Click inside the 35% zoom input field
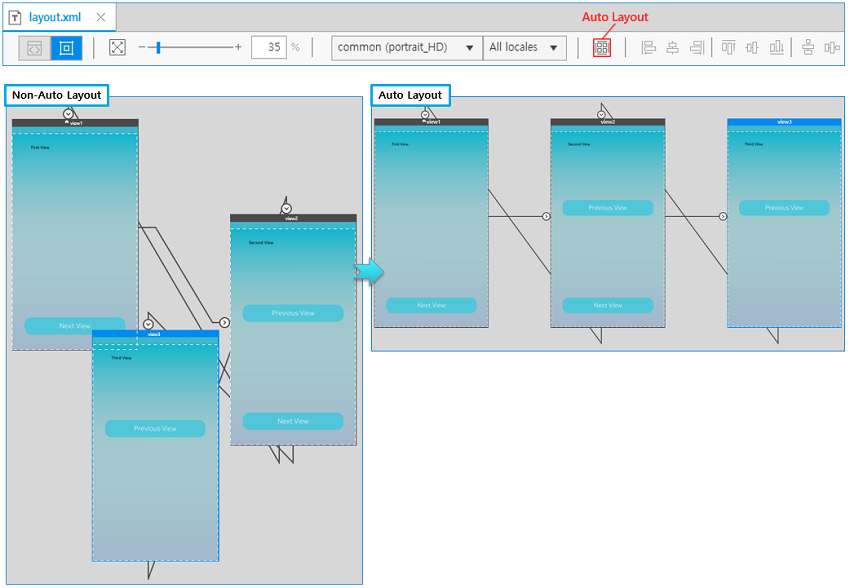The height and width of the screenshot is (588, 850). point(269,47)
